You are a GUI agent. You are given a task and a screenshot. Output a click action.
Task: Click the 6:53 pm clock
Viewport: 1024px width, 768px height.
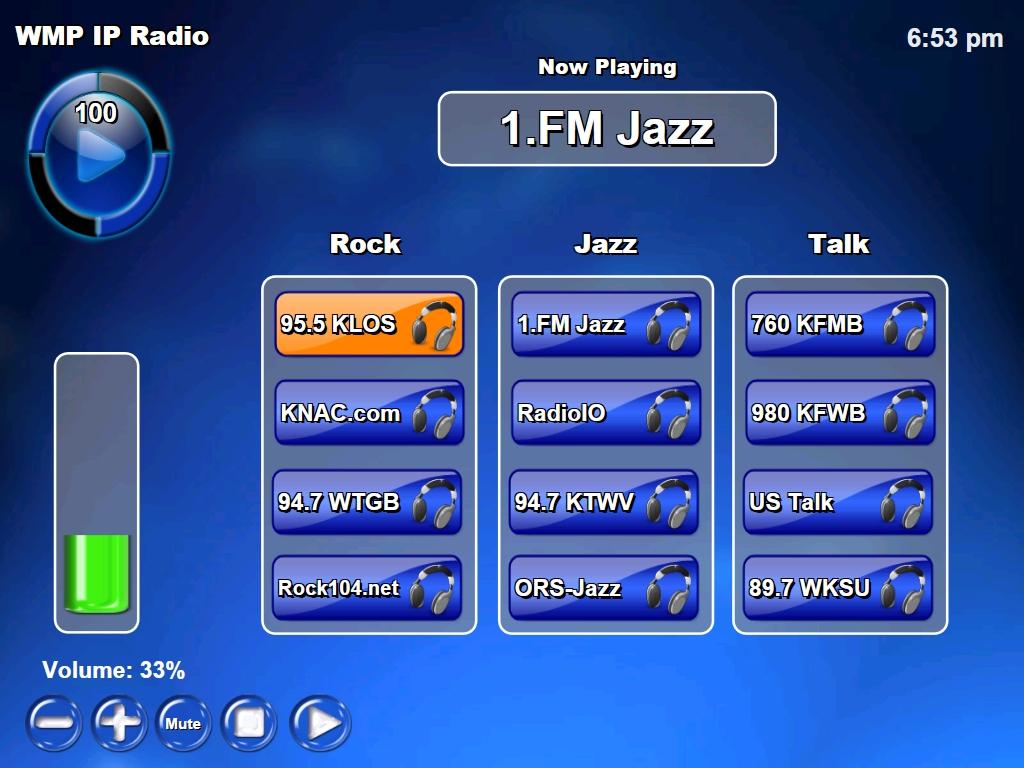(955, 39)
